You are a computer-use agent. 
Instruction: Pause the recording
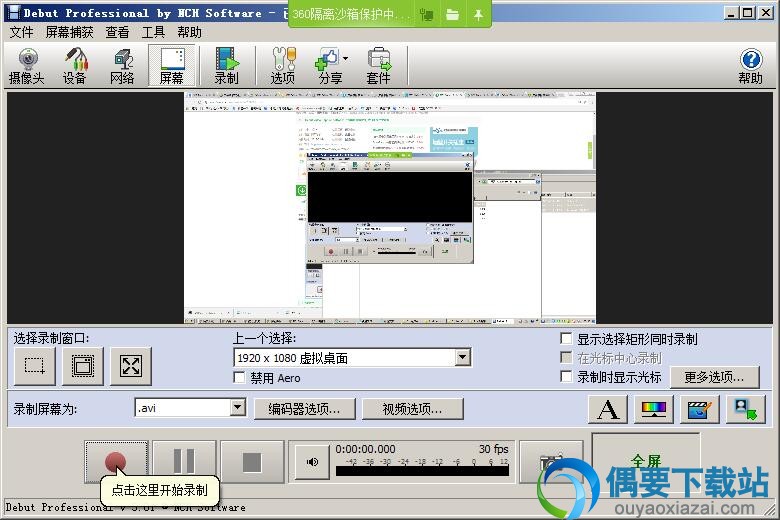184,462
